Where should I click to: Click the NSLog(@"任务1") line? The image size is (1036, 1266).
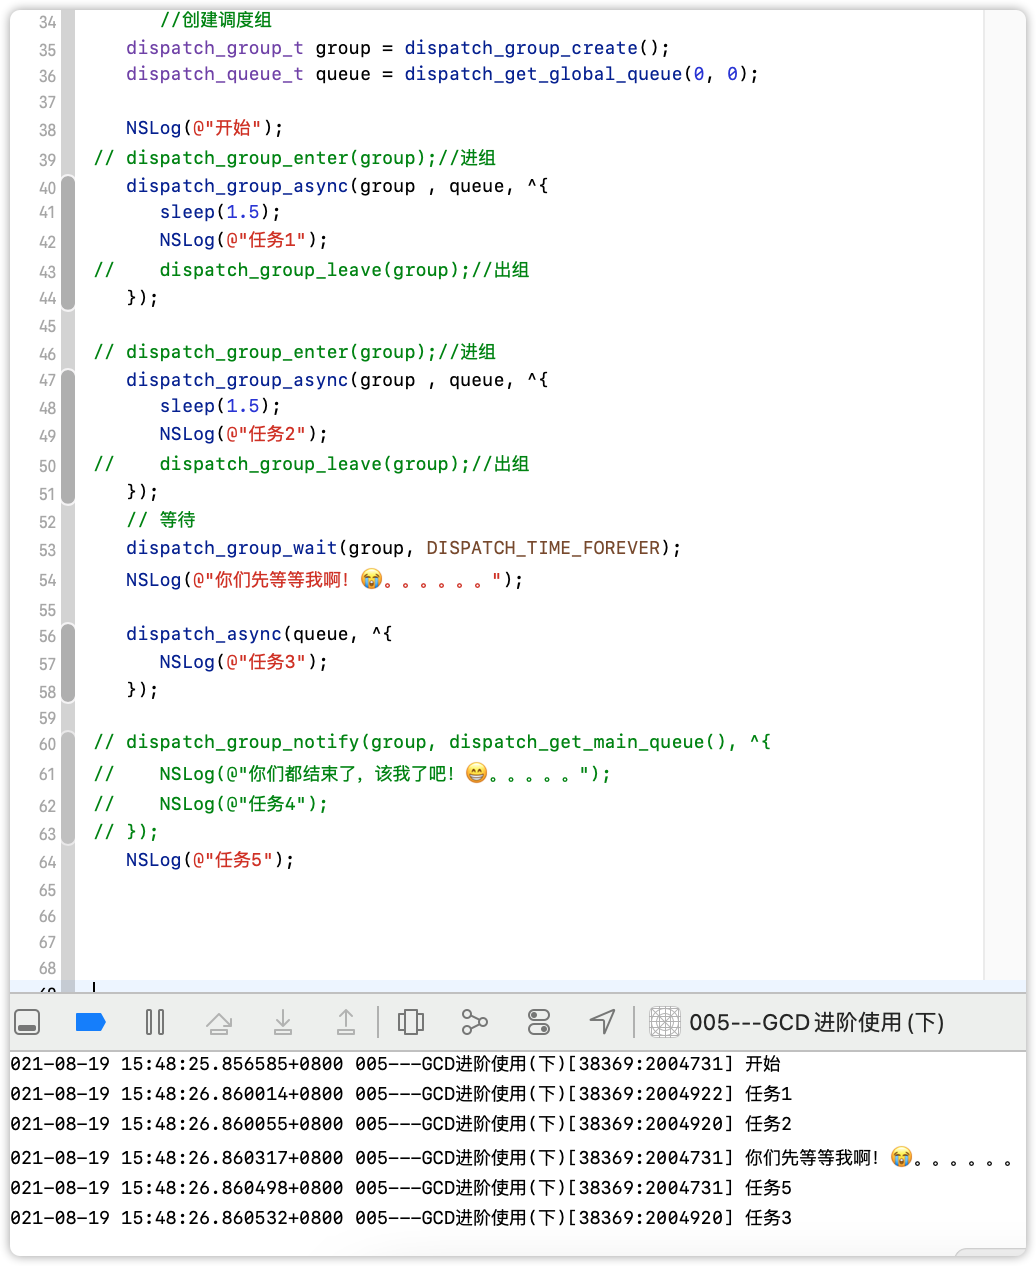(x=243, y=240)
